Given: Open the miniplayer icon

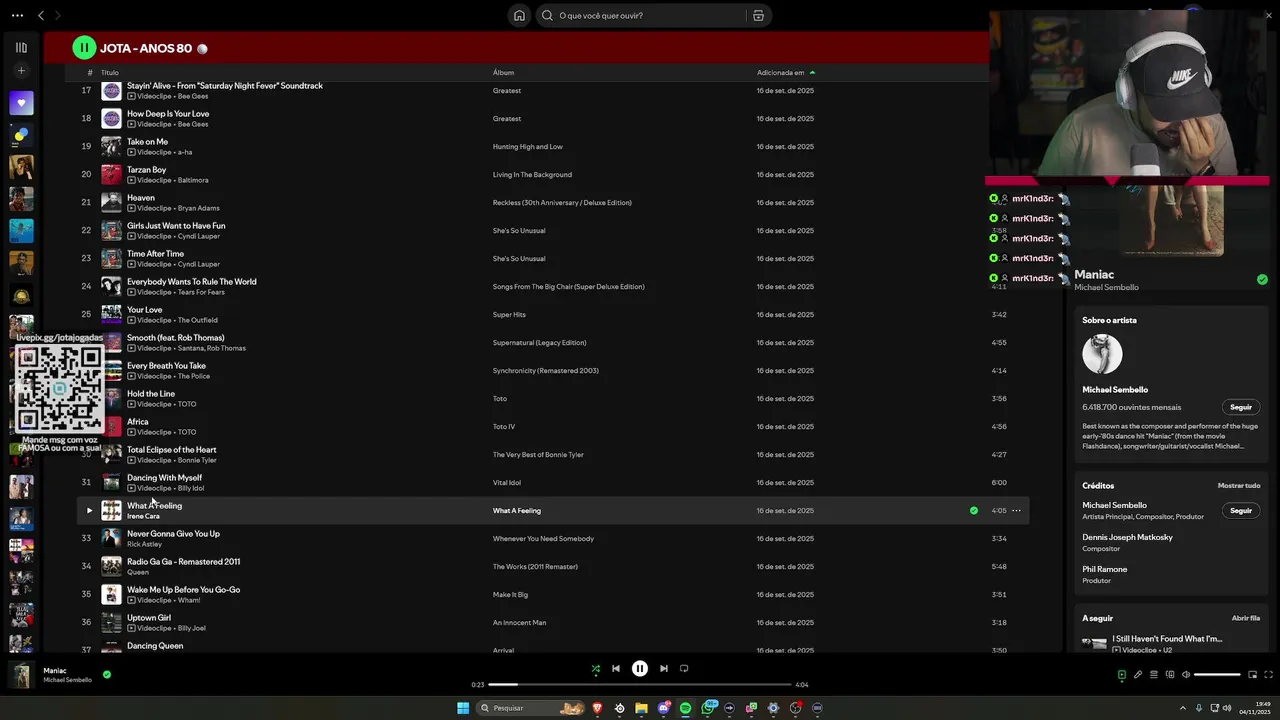Looking at the screenshot, I should 1252,675.
